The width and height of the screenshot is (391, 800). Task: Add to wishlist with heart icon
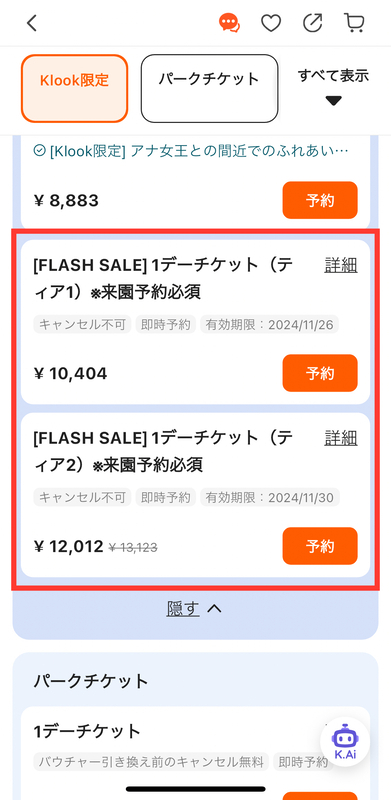tap(271, 23)
